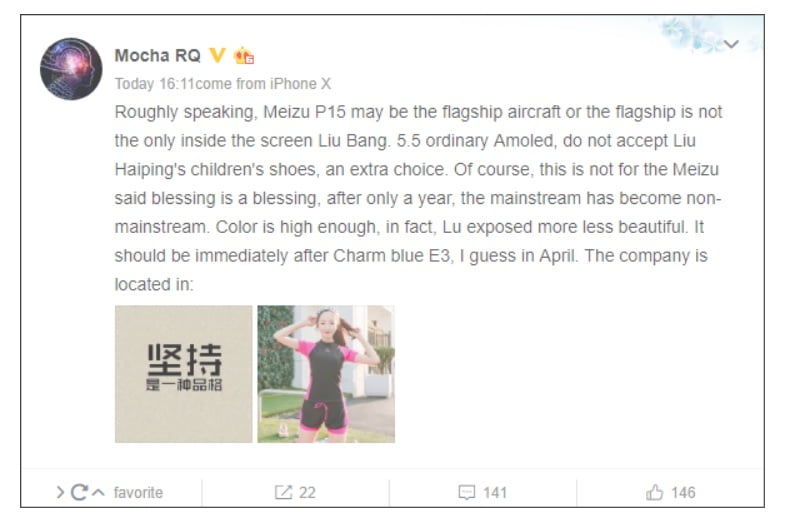Open the Mocha RQ profile avatar
The width and height of the screenshot is (785, 529).
(71, 69)
